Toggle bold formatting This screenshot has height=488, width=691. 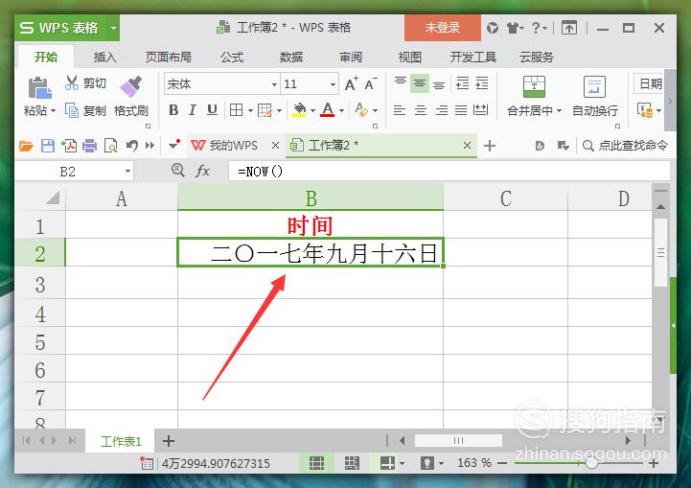click(x=174, y=110)
